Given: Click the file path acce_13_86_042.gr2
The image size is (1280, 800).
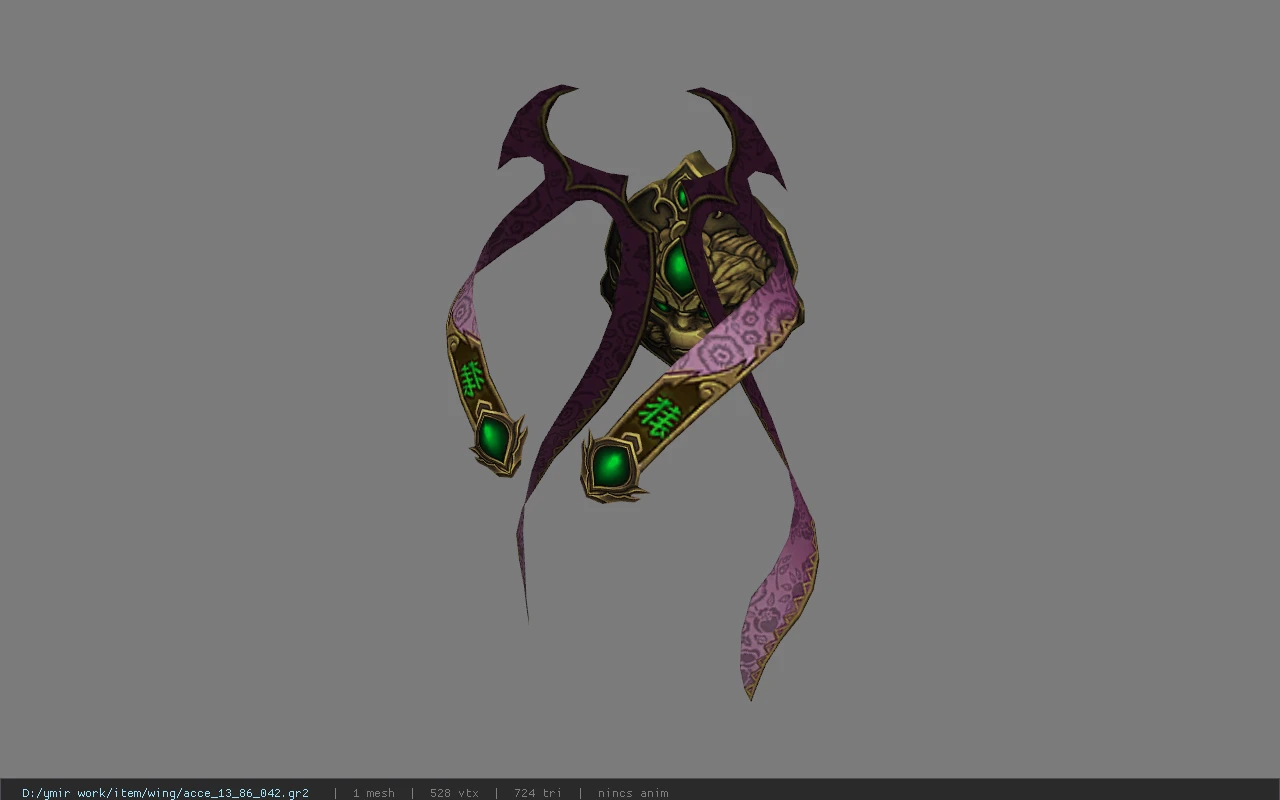Looking at the screenshot, I should point(165,793).
